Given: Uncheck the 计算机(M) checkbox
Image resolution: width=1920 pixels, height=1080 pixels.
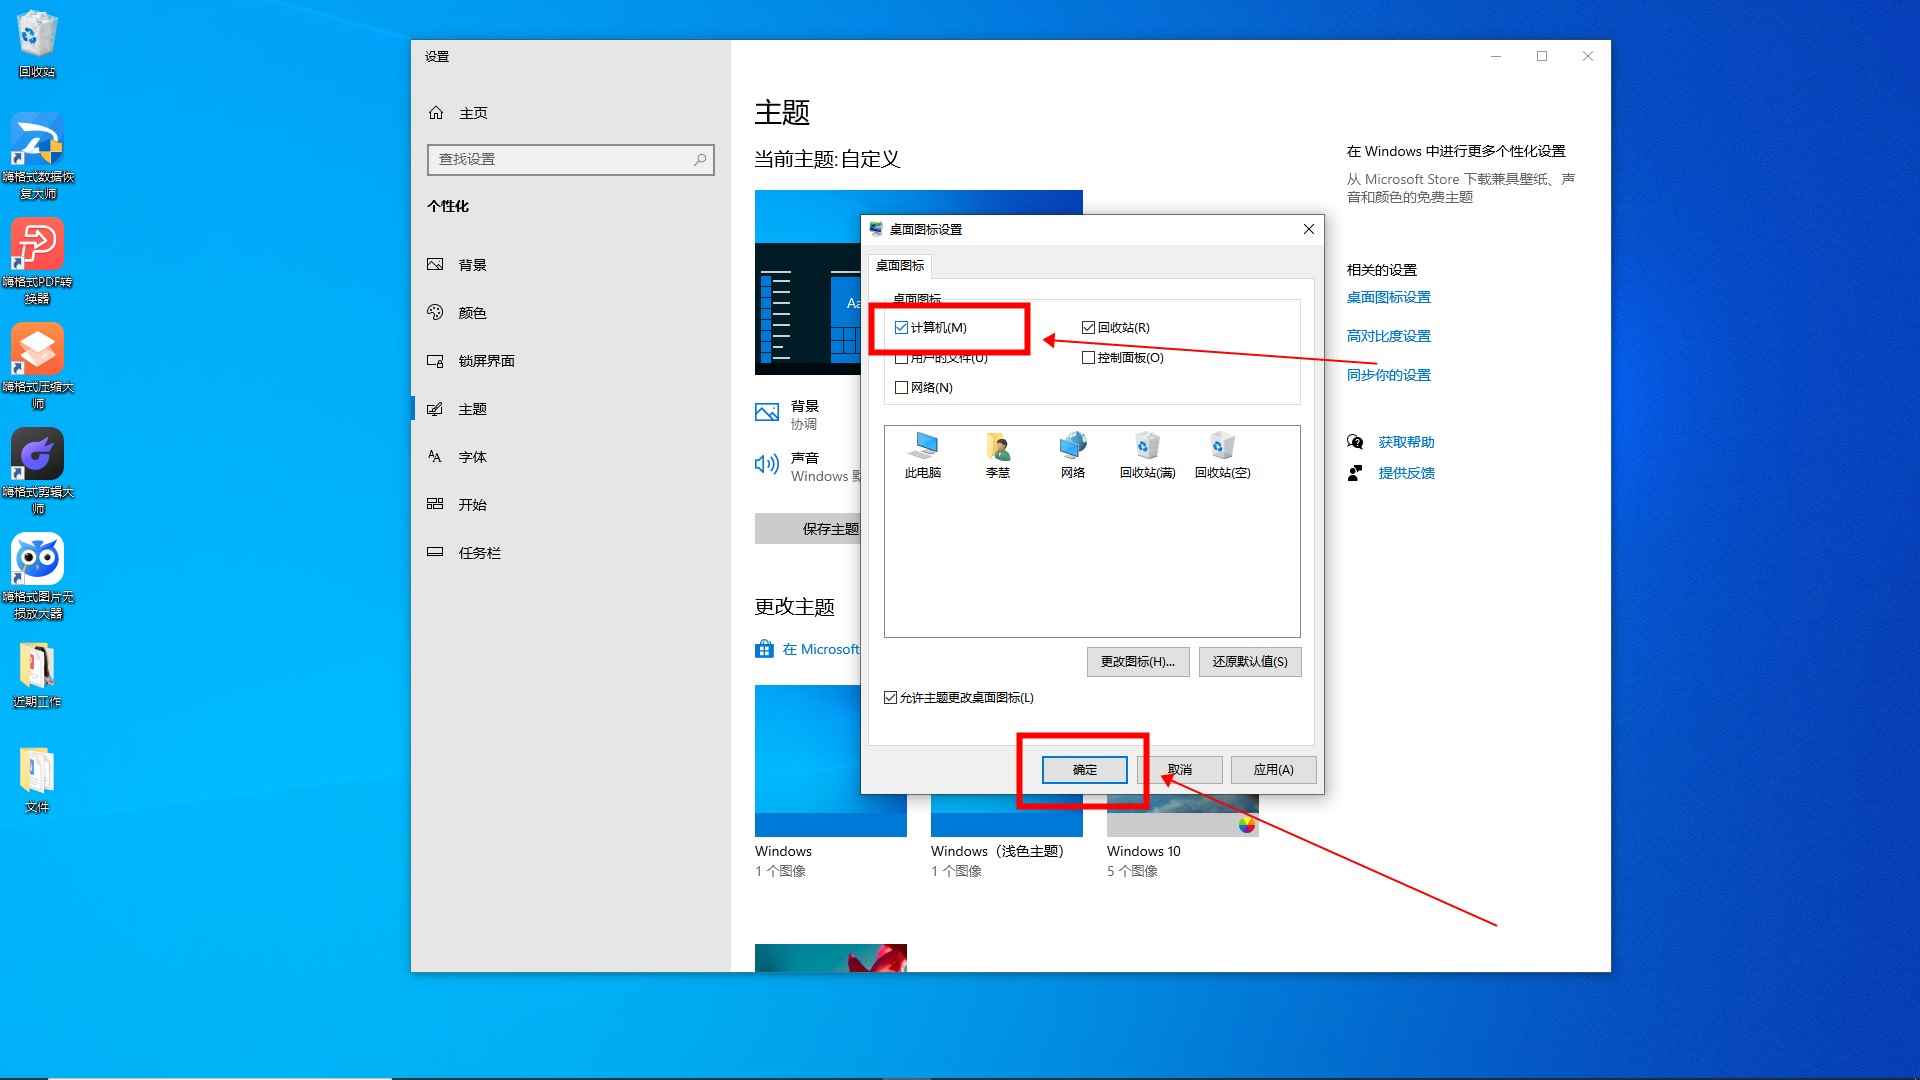Looking at the screenshot, I should (x=901, y=327).
